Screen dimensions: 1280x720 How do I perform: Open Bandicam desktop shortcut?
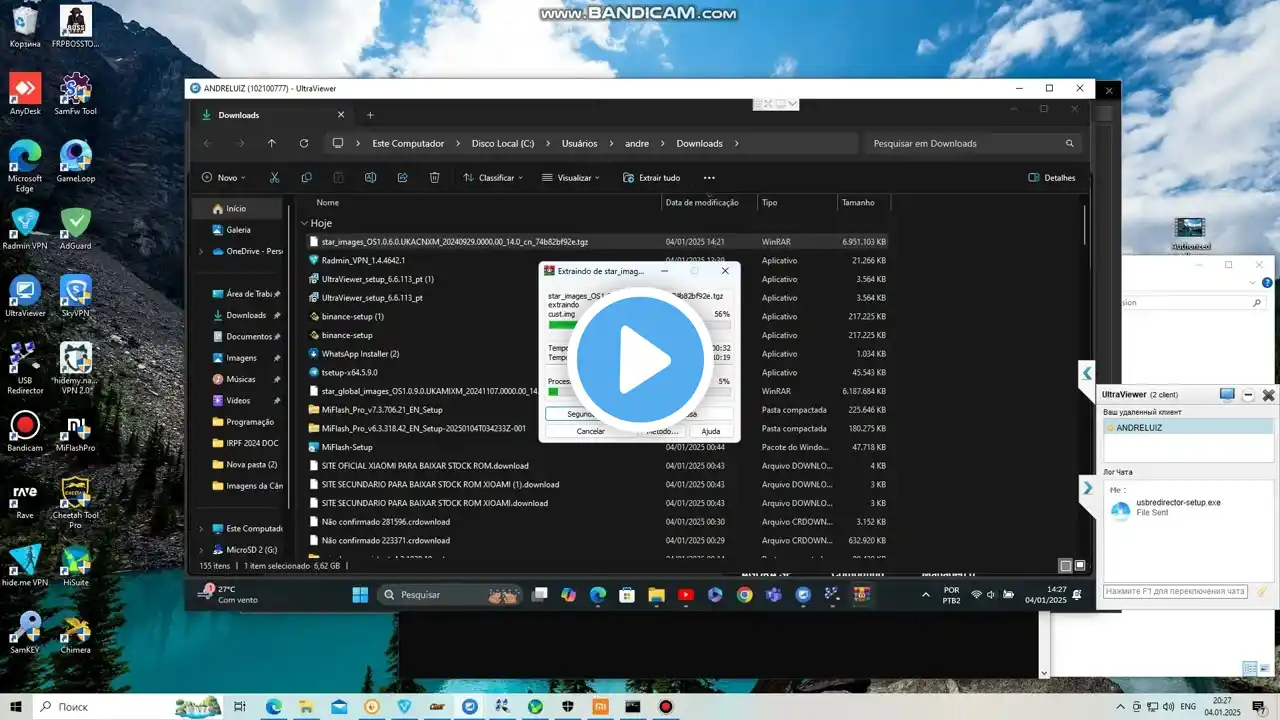tap(25, 432)
